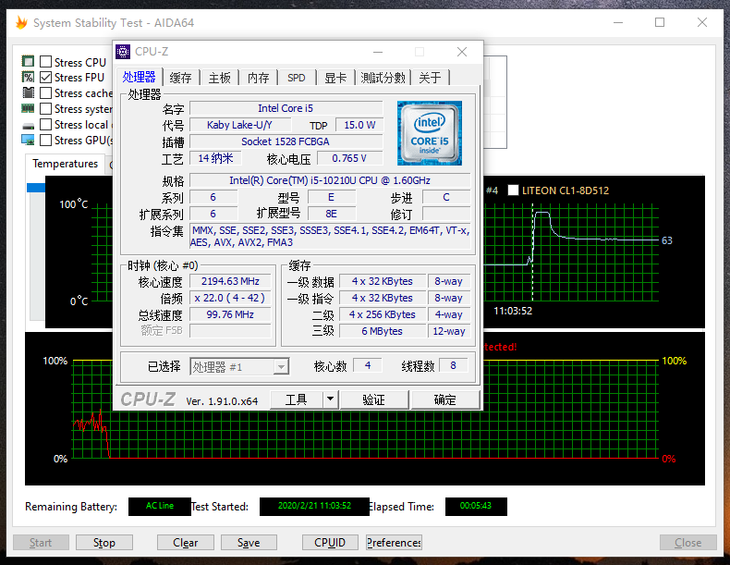Select the 处理器 tab in CPU-Z
Viewport: 730px width, 565px height.
pyautogui.click(x=139, y=77)
